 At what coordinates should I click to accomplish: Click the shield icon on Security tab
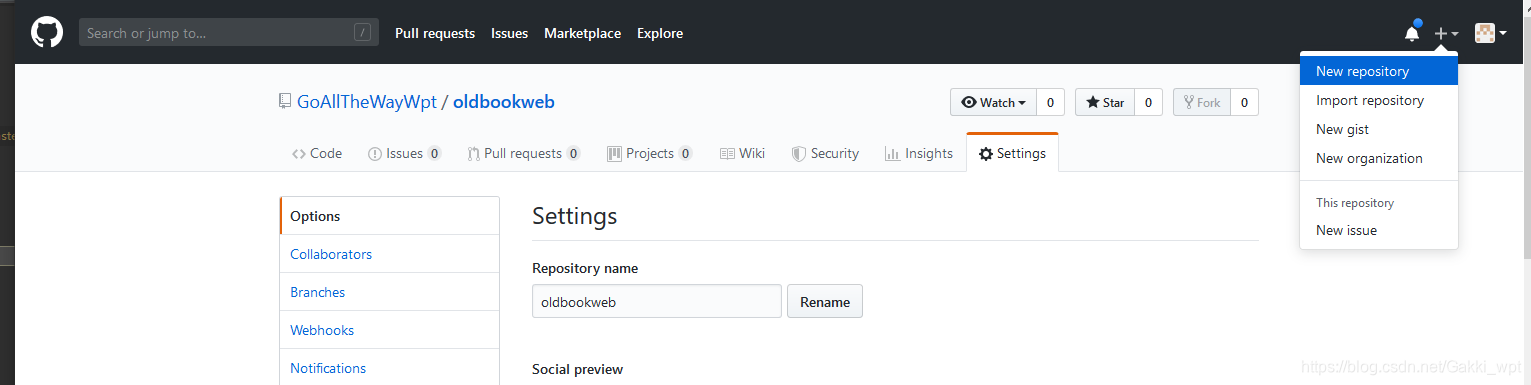(x=799, y=154)
